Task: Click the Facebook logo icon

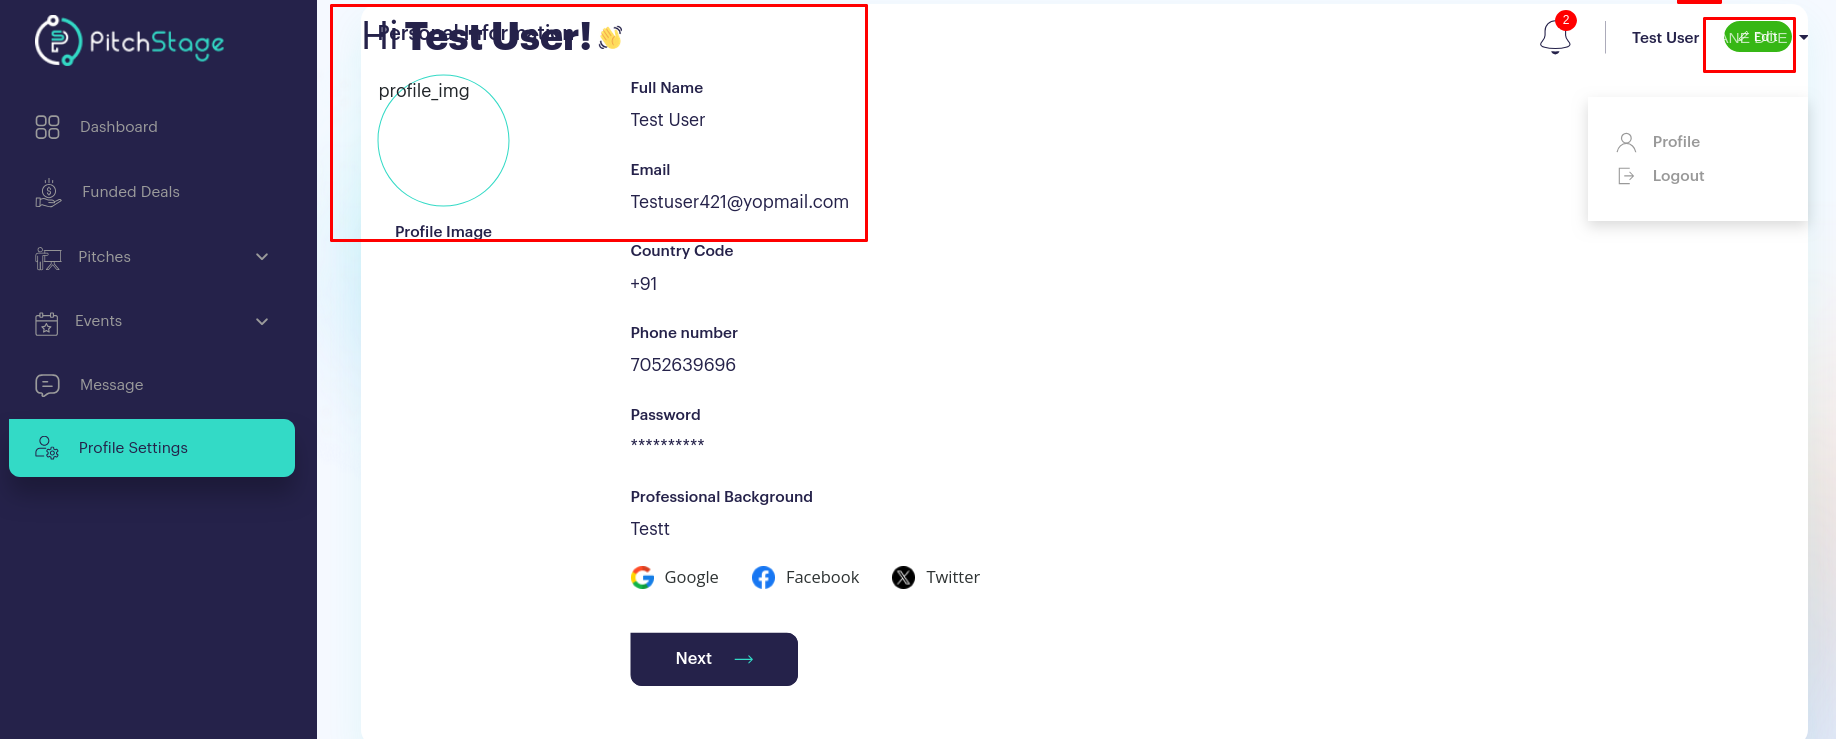Action: (x=763, y=577)
